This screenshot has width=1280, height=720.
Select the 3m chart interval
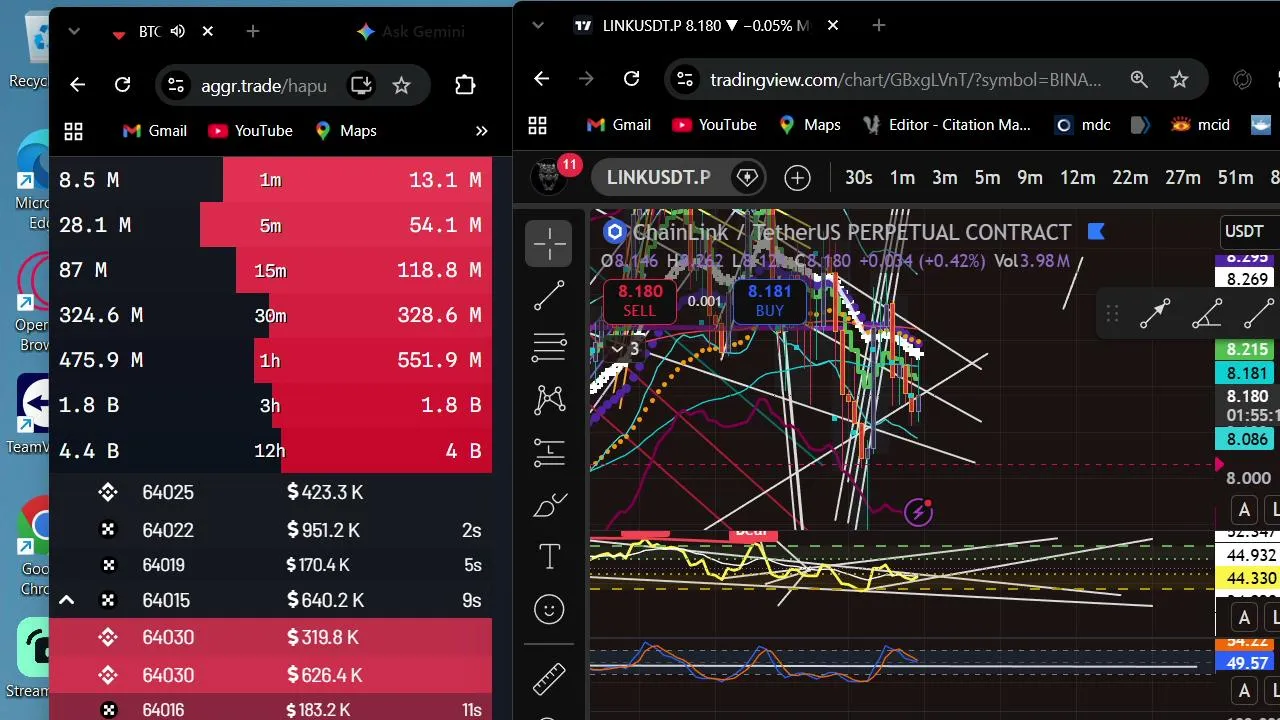(x=945, y=178)
